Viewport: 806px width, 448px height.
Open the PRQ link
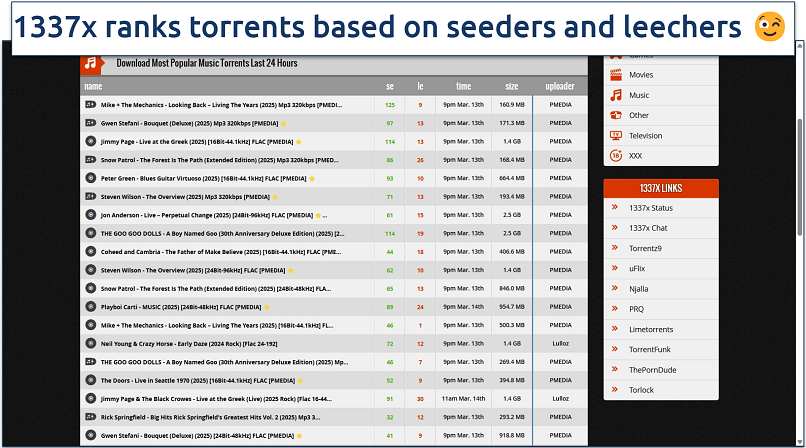[x=636, y=309]
